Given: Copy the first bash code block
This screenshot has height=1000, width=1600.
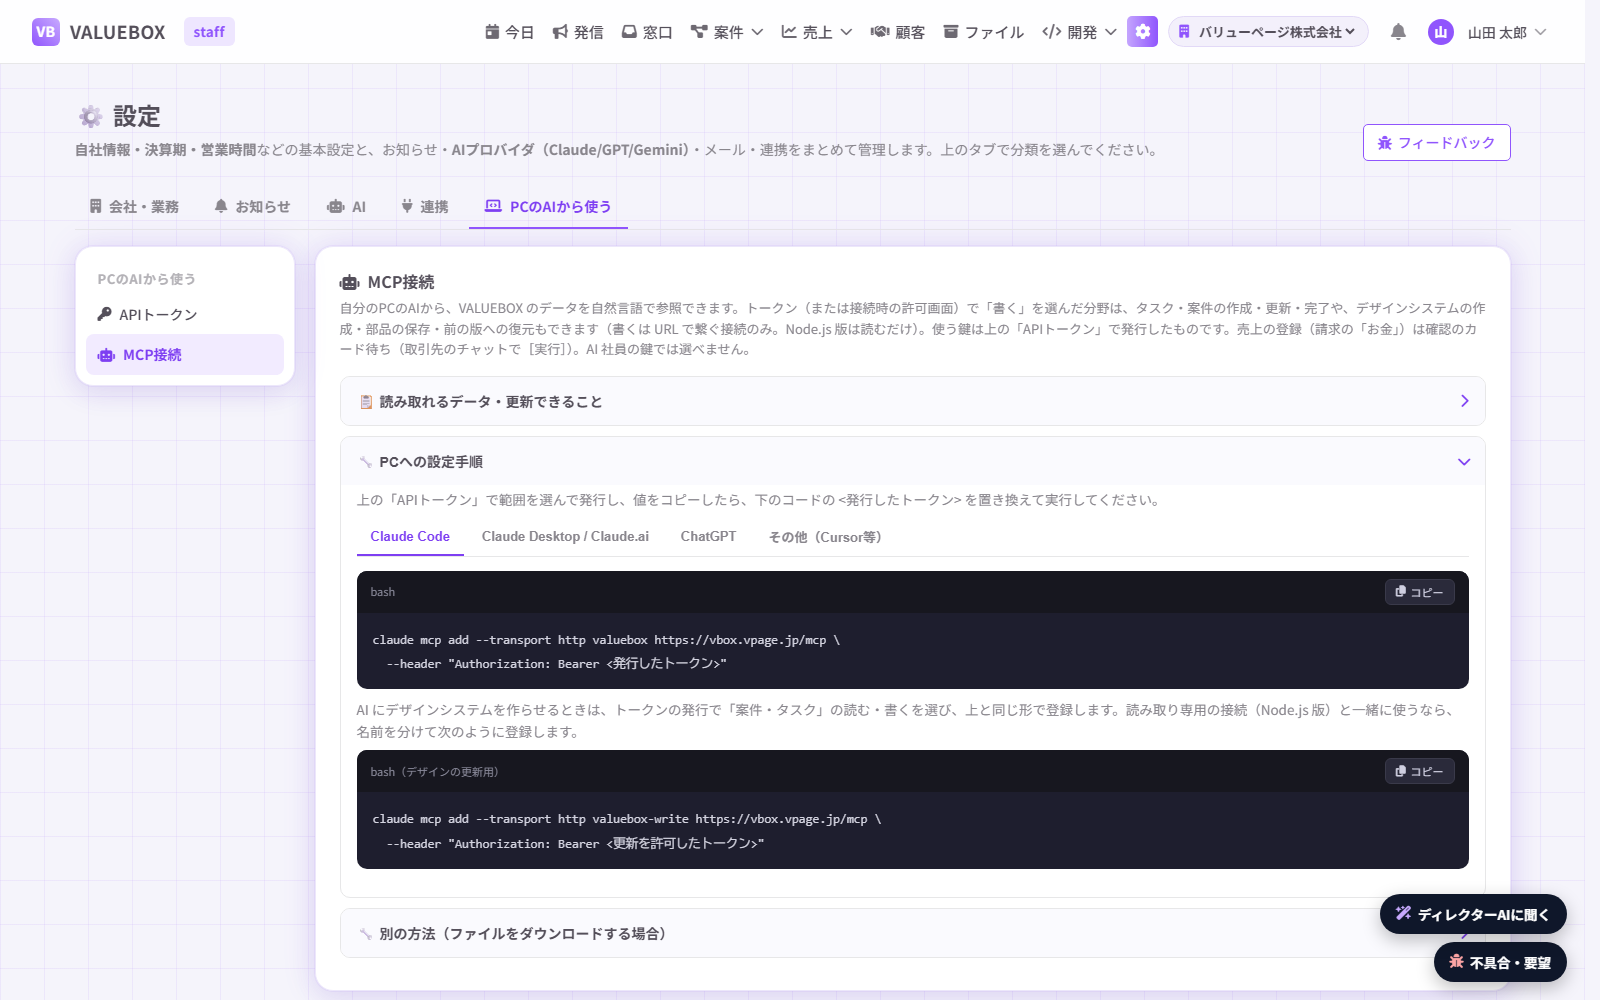Looking at the screenshot, I should click(x=1420, y=592).
